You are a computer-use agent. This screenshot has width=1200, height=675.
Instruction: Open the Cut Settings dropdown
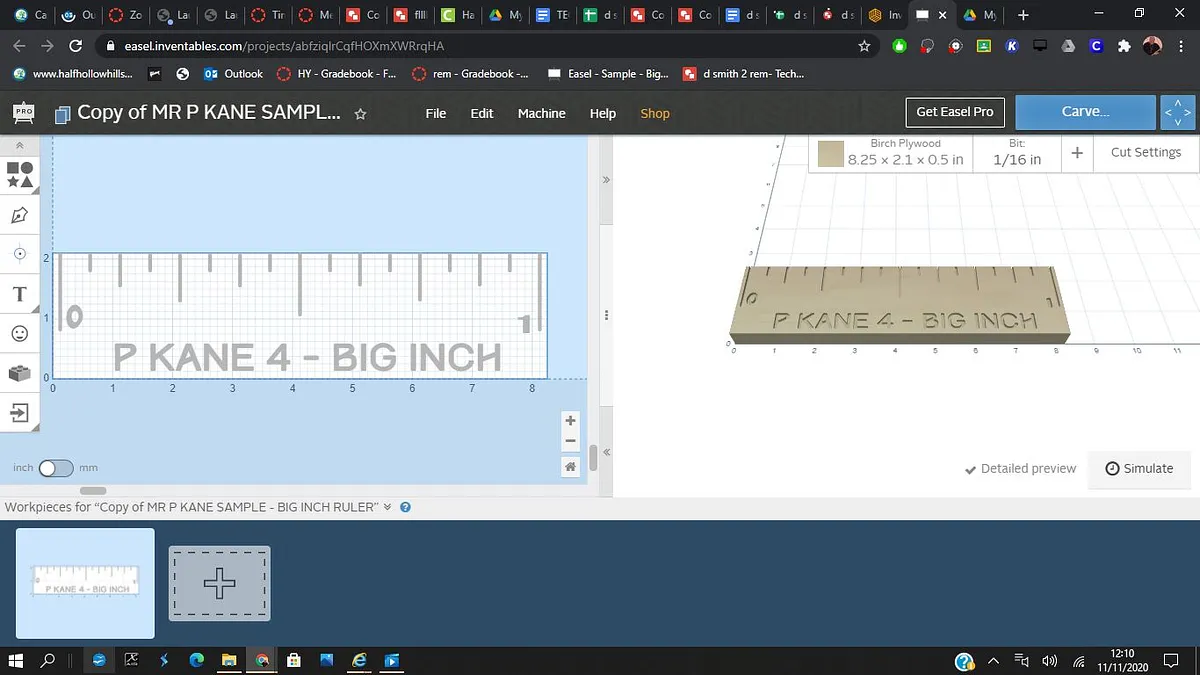1145,152
